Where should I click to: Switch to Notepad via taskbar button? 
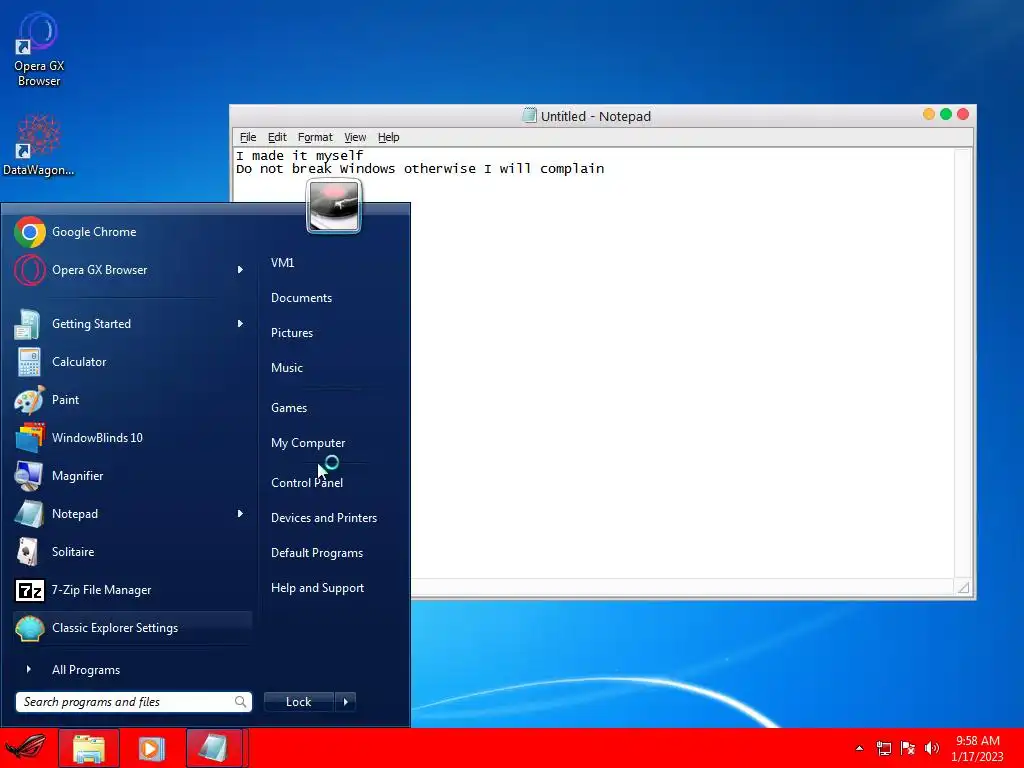215,748
